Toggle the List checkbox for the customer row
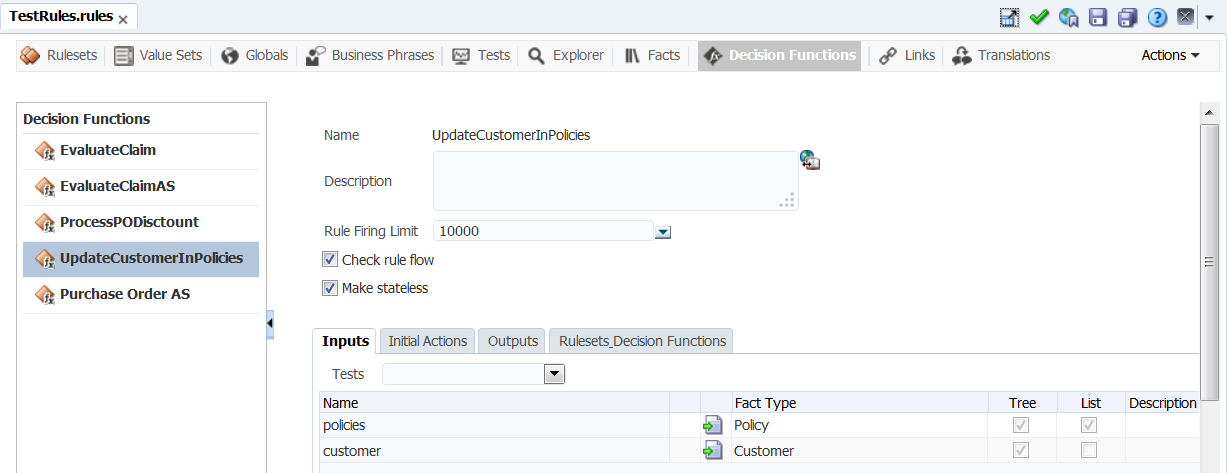The height and width of the screenshot is (473, 1227). (1089, 450)
